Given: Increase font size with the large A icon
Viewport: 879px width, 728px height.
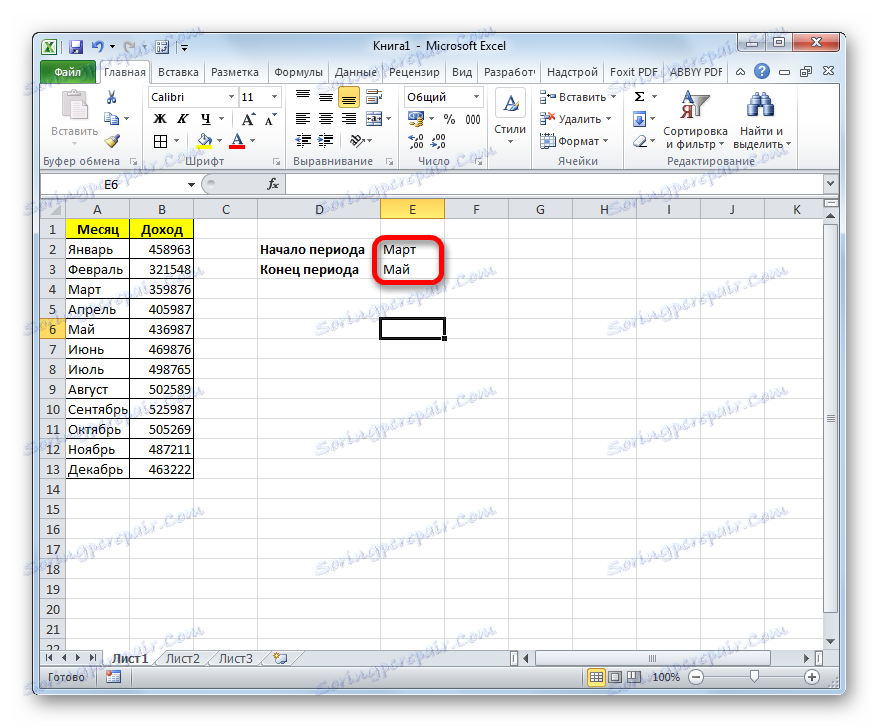Looking at the screenshot, I should tap(248, 119).
